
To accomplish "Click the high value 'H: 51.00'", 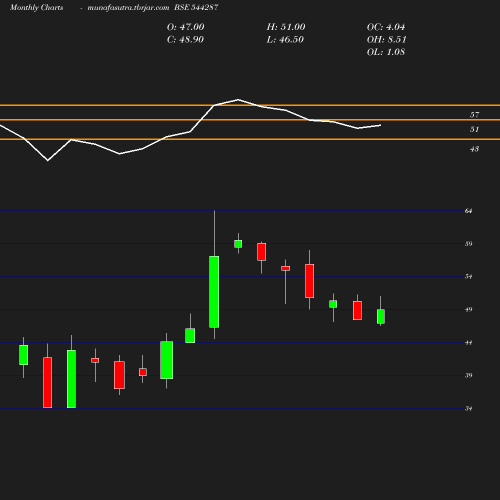I will pyautogui.click(x=286, y=27).
